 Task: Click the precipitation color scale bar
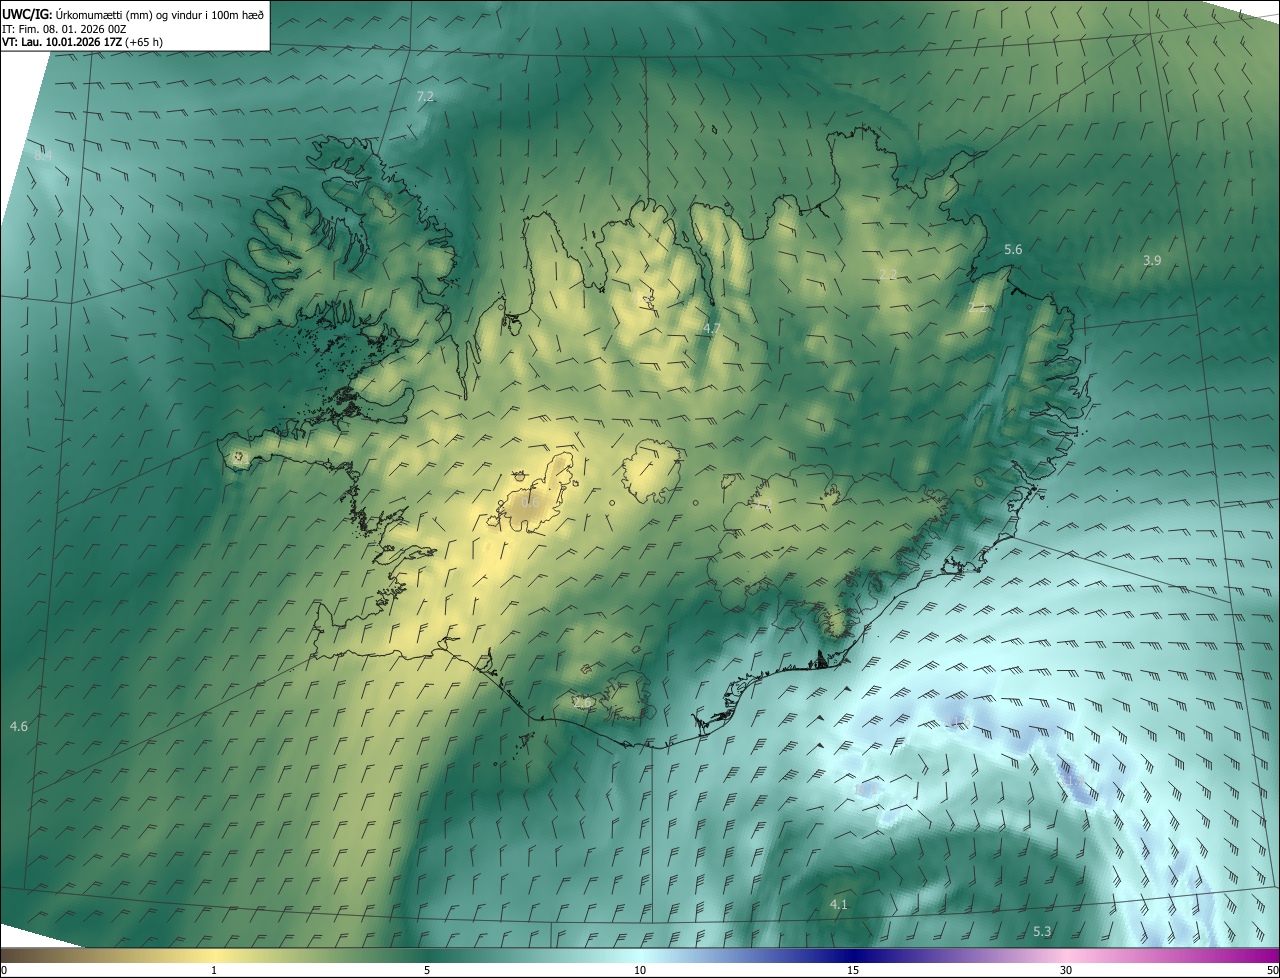(640, 955)
